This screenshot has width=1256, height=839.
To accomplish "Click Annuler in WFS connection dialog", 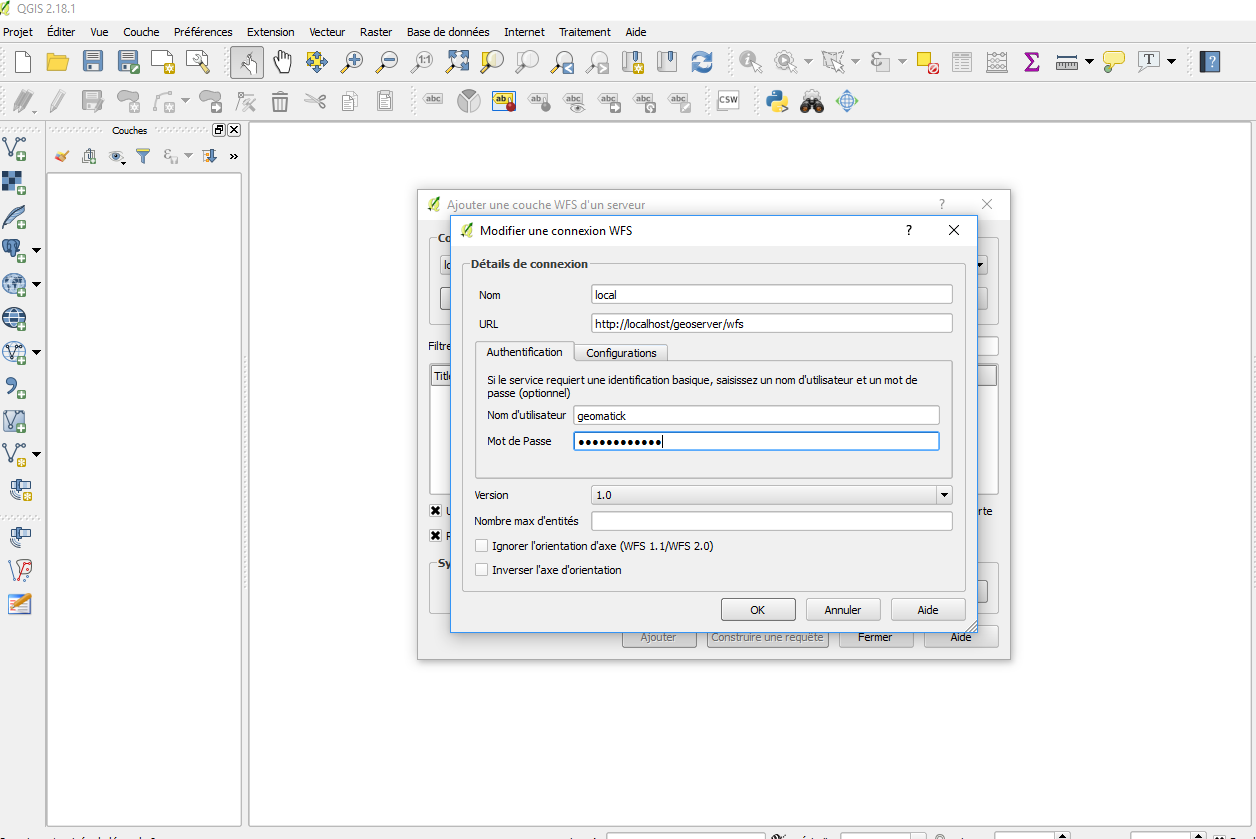I will tap(843, 610).
